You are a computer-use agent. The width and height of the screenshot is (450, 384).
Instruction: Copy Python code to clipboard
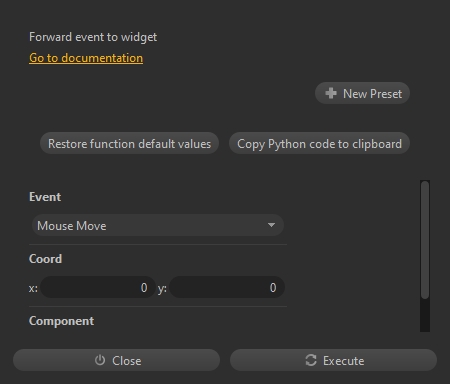(319, 144)
